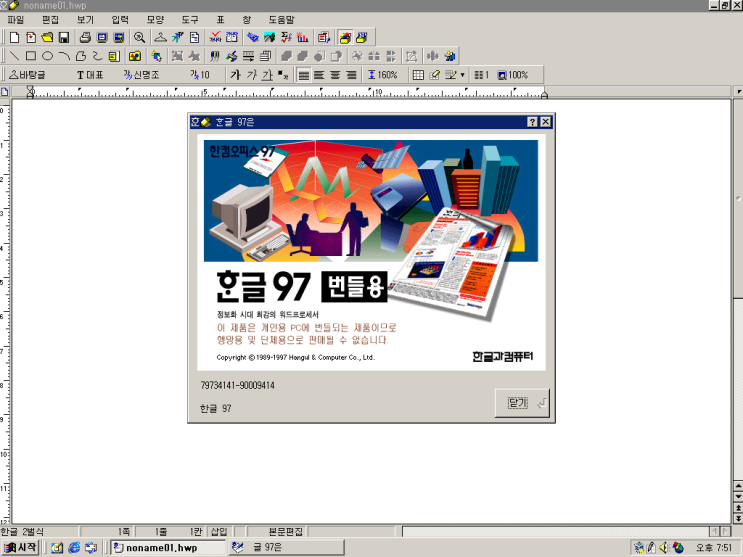Viewport: 743px width, 557px height.
Task: Open the 모양 menu
Action: [x=155, y=19]
